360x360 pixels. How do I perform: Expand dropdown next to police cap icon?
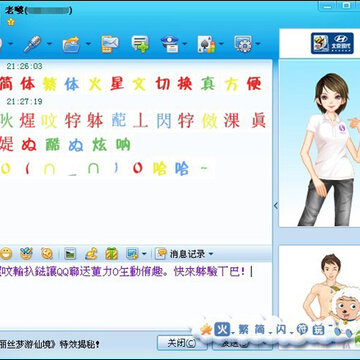point(185,44)
